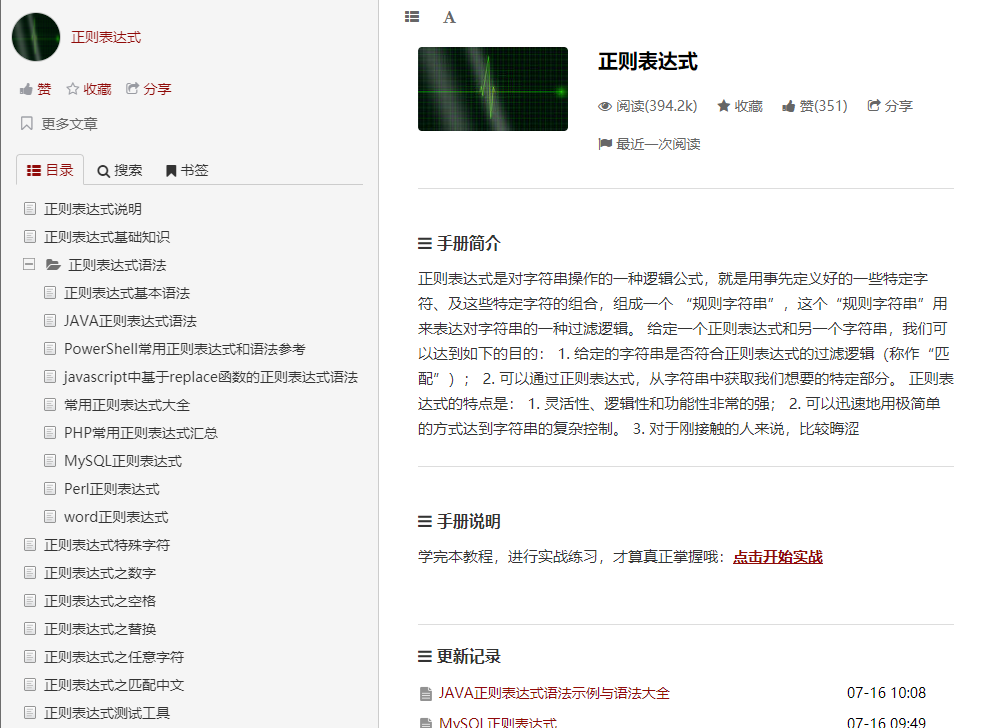Image resolution: width=991 pixels, height=728 pixels.
Task: Click the bookmark icon beside 更多文章
Action: [x=27, y=123]
